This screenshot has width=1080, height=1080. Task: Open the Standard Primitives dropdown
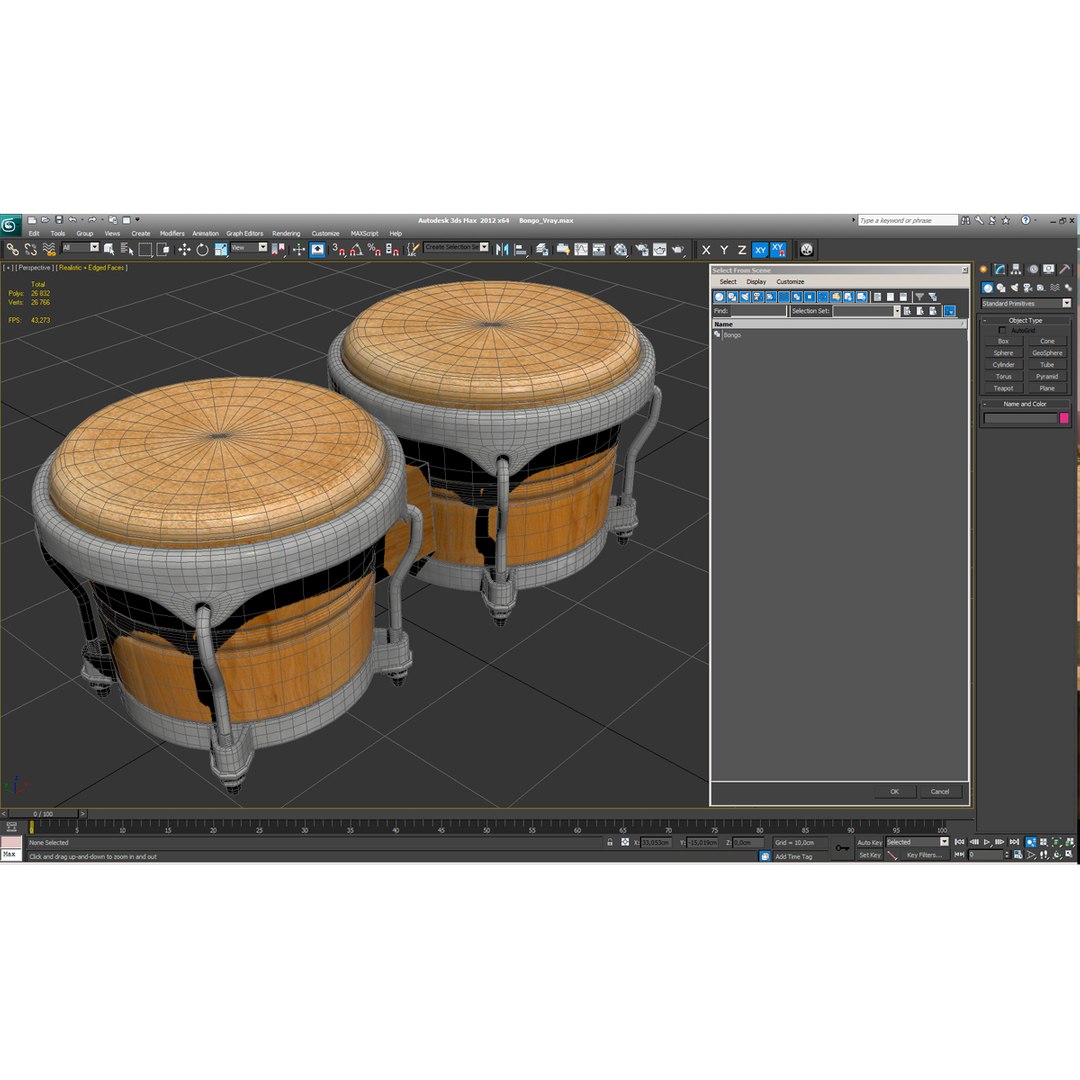[x=1026, y=304]
